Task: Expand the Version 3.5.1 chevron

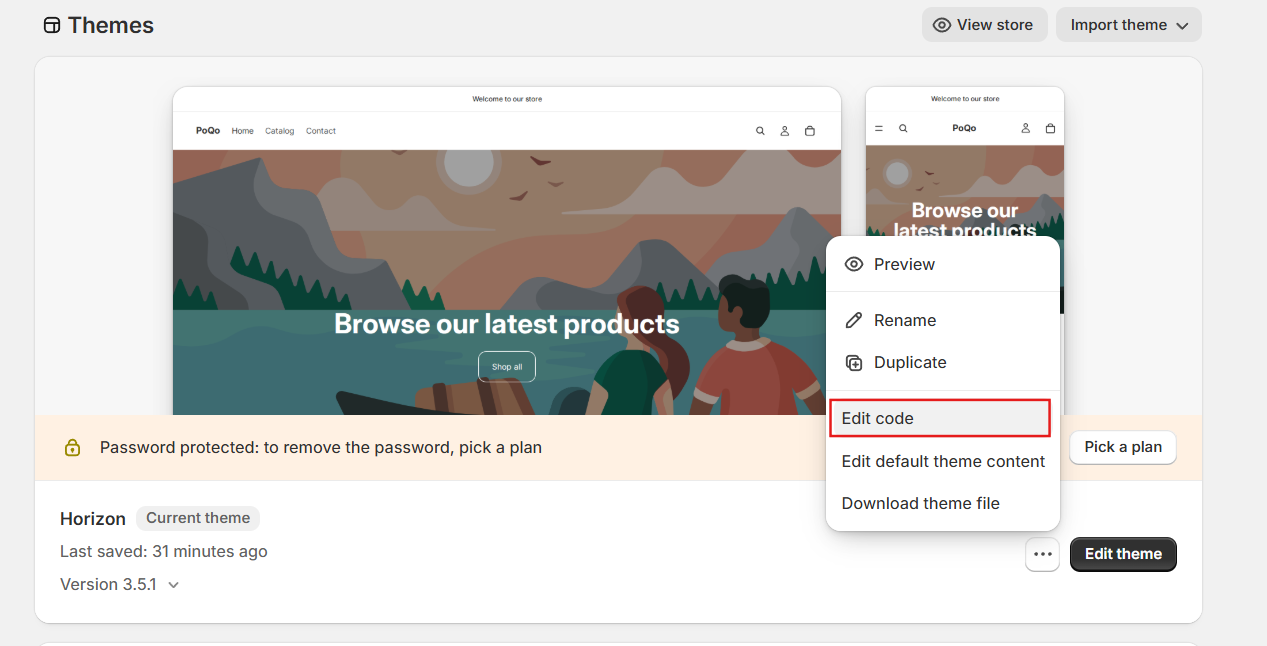Action: 173,585
